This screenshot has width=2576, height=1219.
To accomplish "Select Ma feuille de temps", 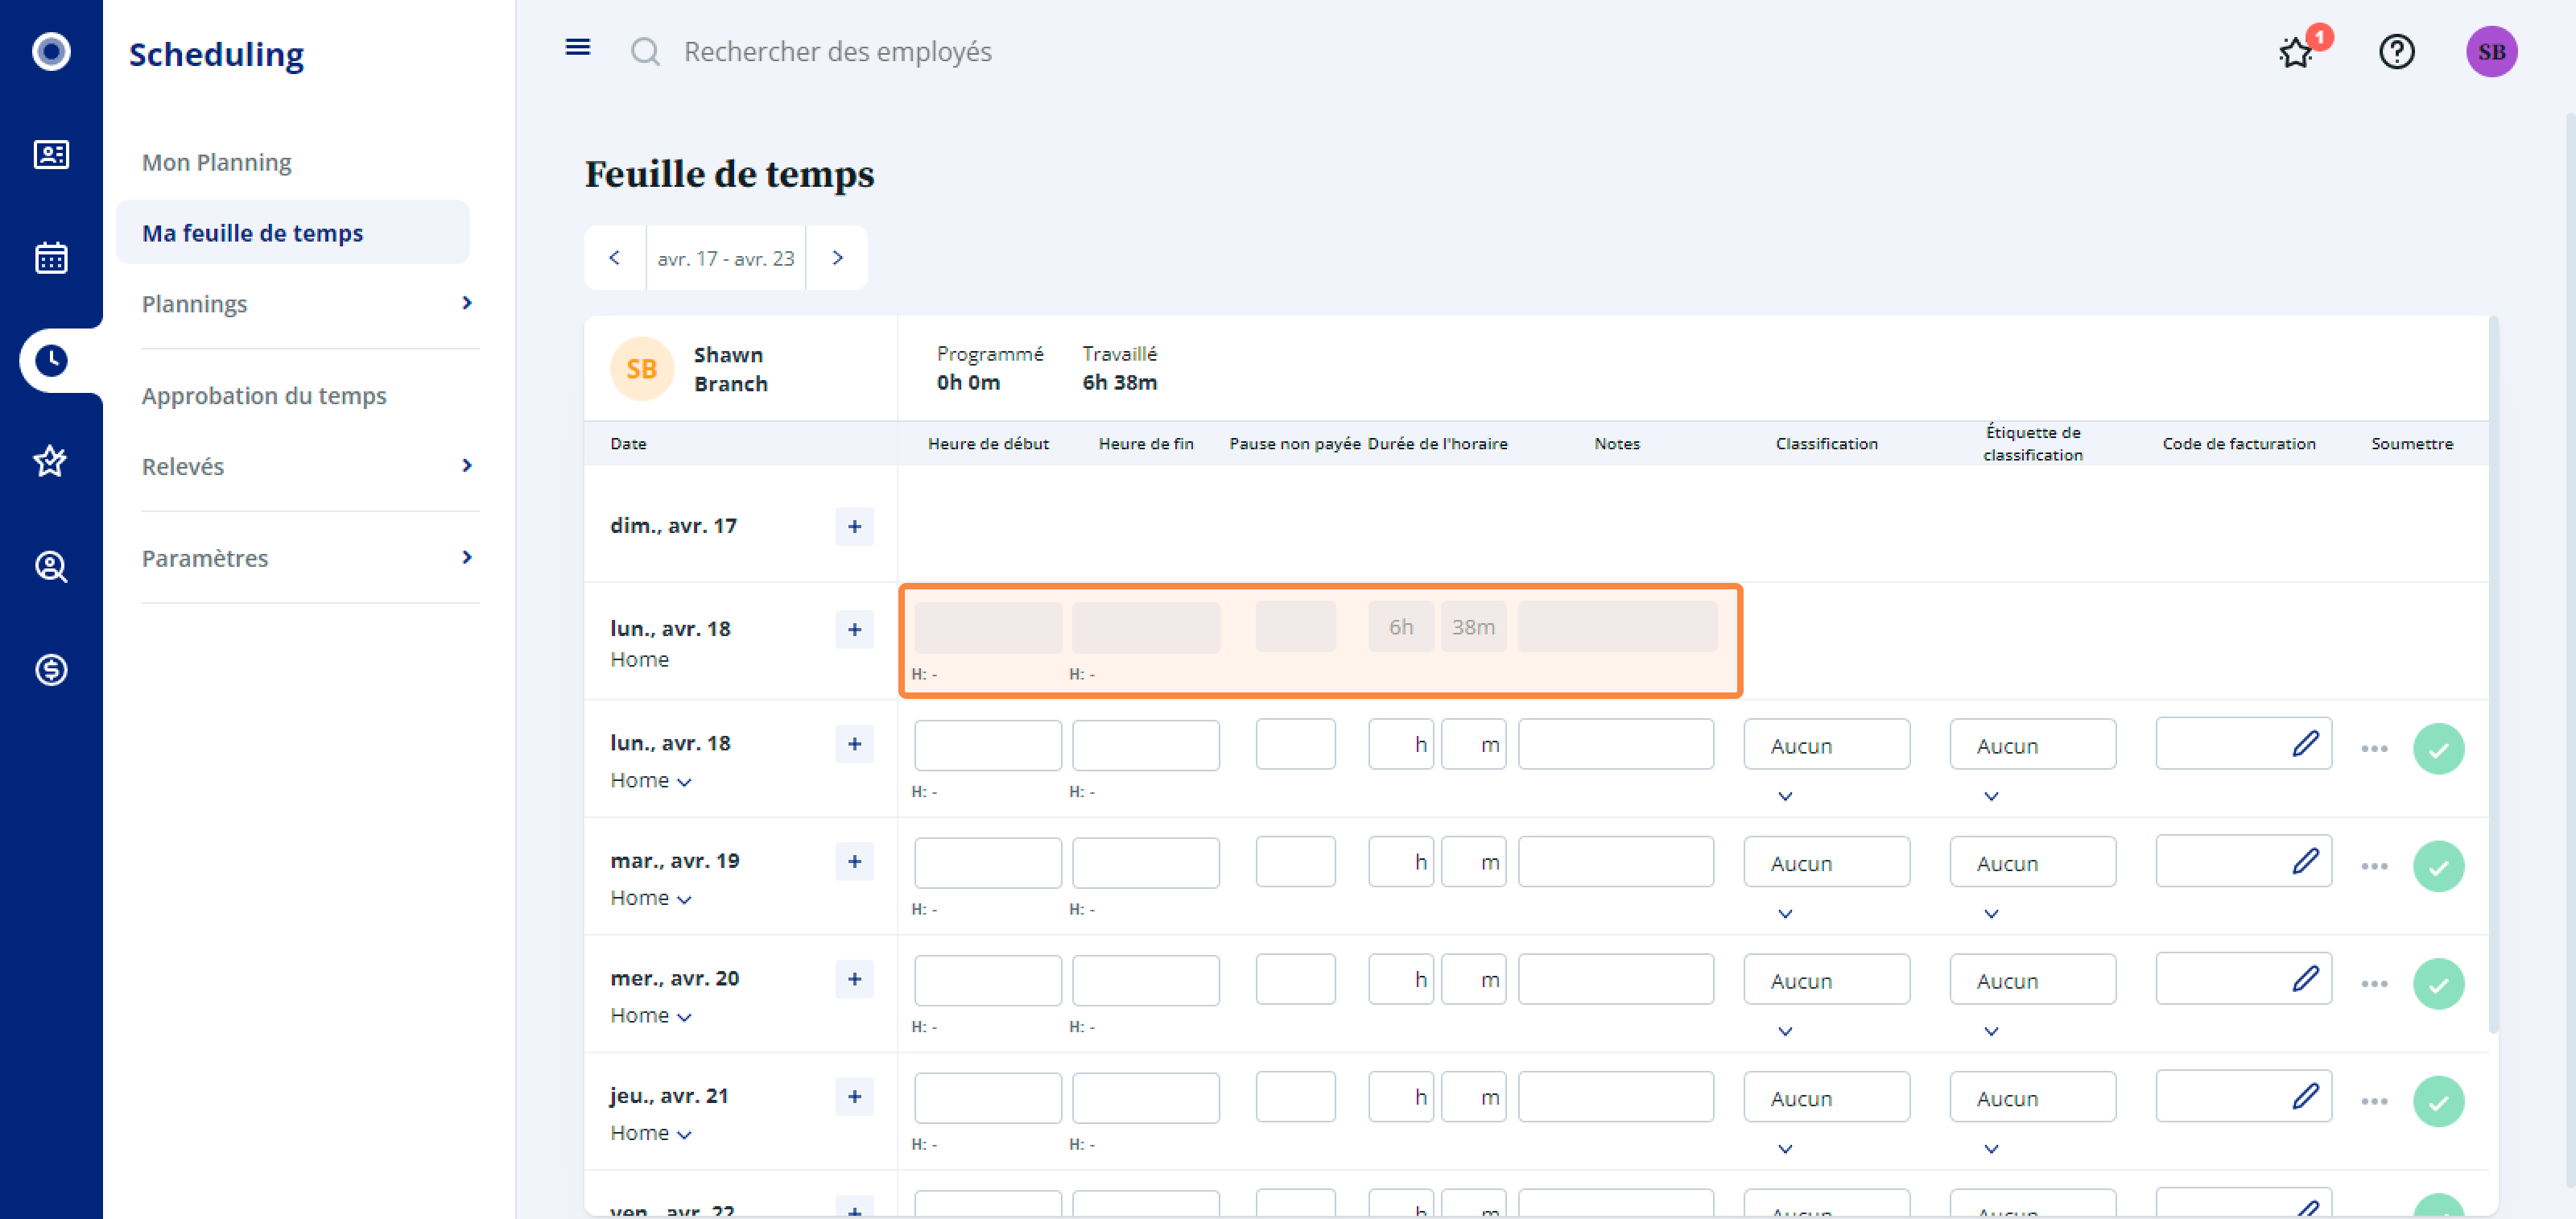I will [292, 232].
